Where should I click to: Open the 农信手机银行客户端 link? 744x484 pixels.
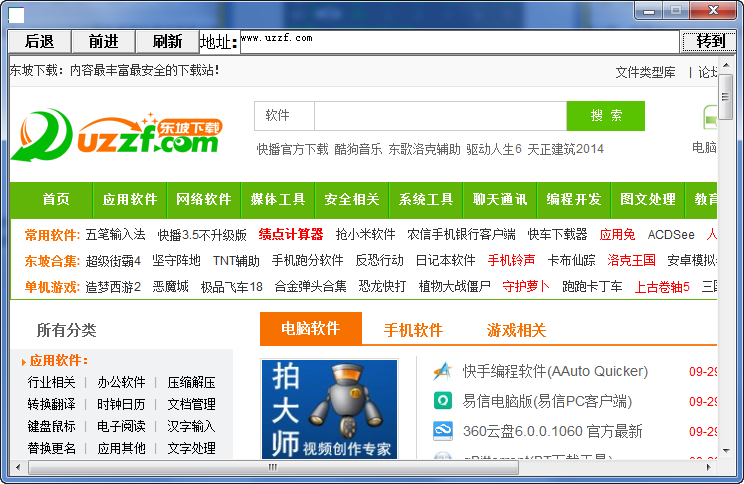(x=461, y=234)
